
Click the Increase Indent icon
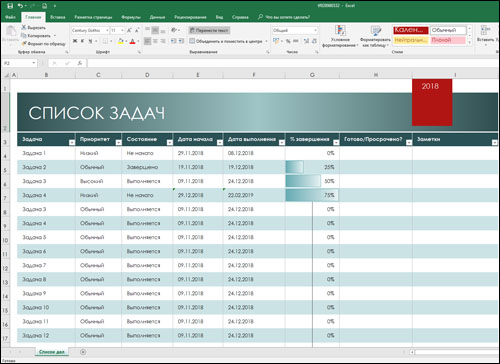(181, 41)
